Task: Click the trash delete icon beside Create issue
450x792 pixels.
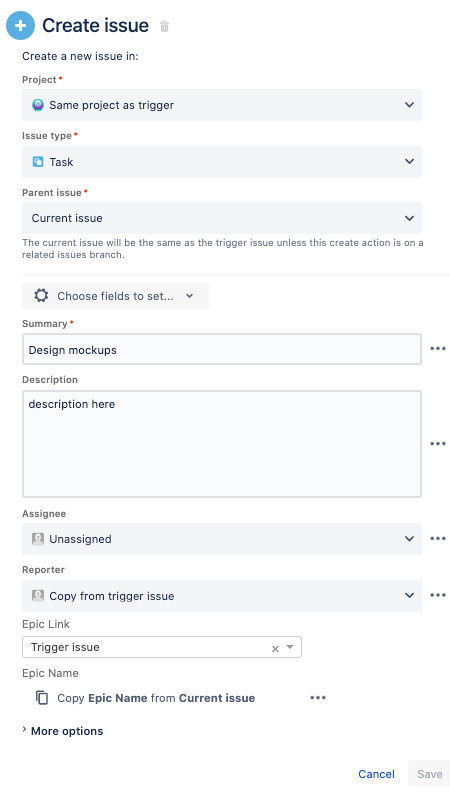Action: pyautogui.click(x=164, y=26)
